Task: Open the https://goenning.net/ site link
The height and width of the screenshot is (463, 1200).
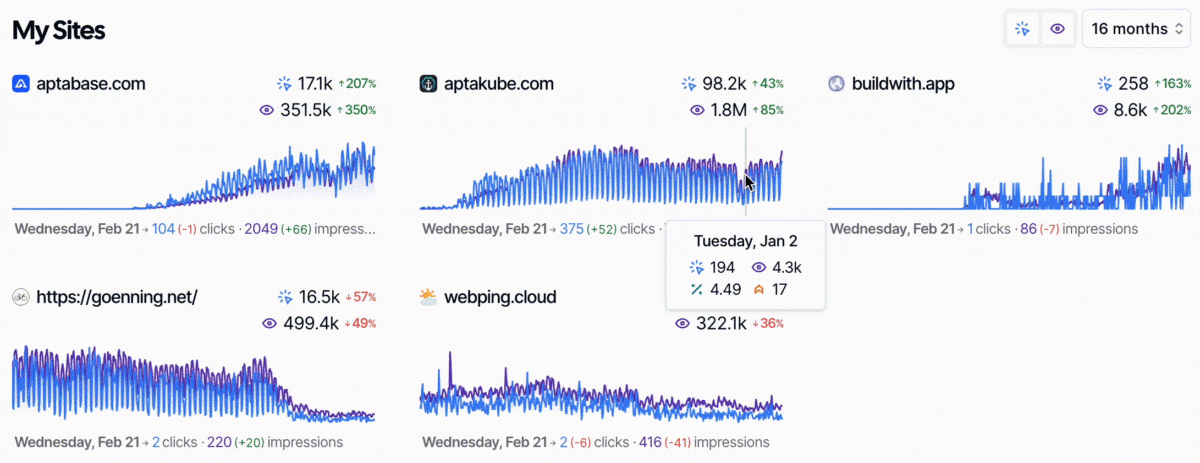Action: 117,297
